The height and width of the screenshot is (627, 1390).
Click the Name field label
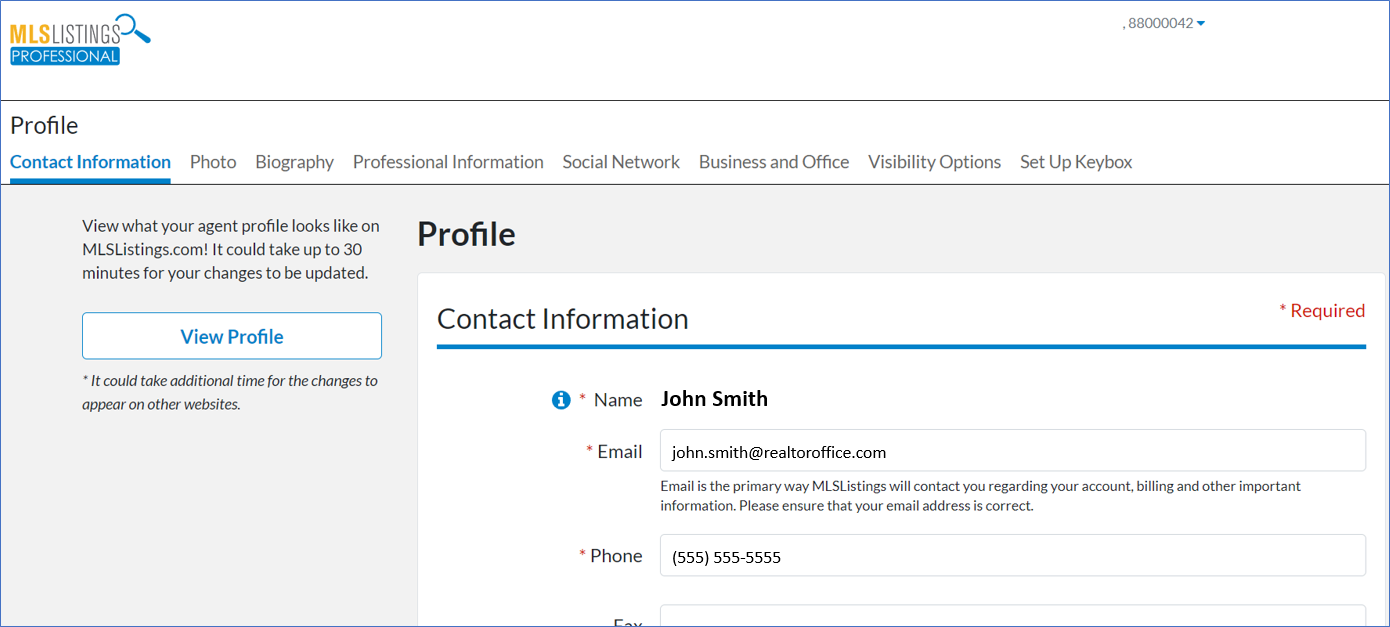(x=618, y=400)
